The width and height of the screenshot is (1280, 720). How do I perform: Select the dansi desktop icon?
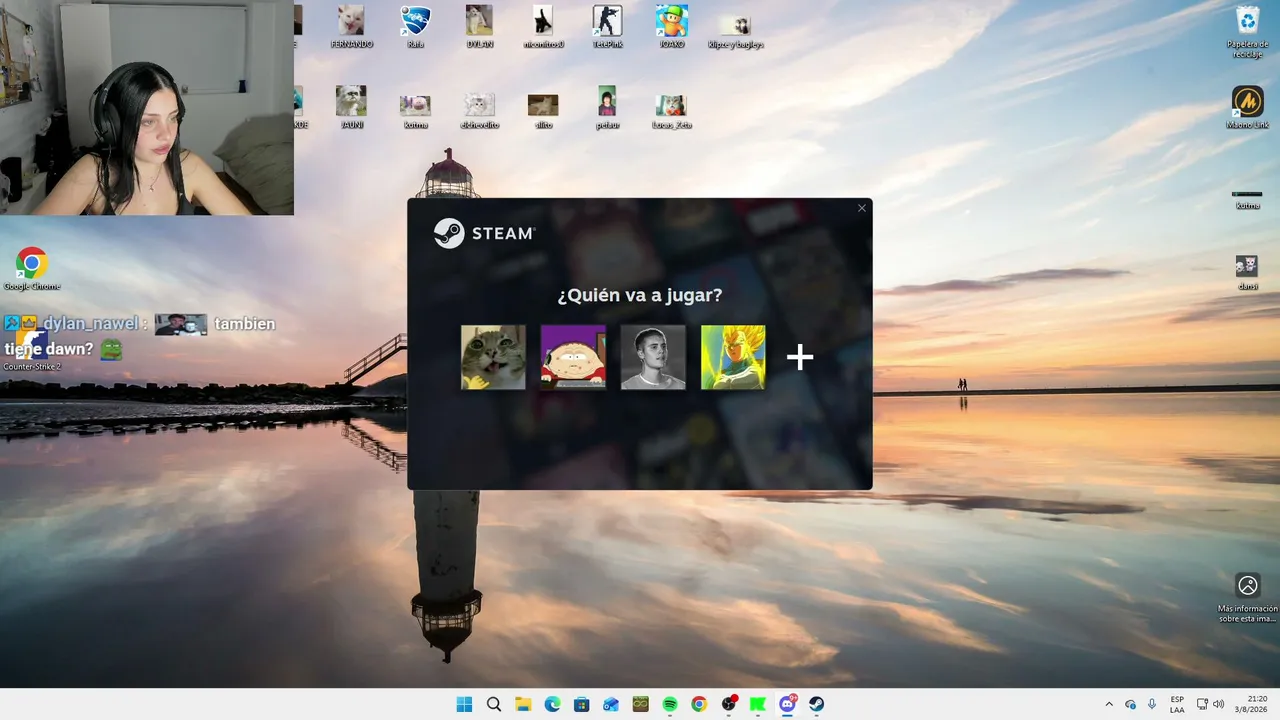tap(1247, 271)
